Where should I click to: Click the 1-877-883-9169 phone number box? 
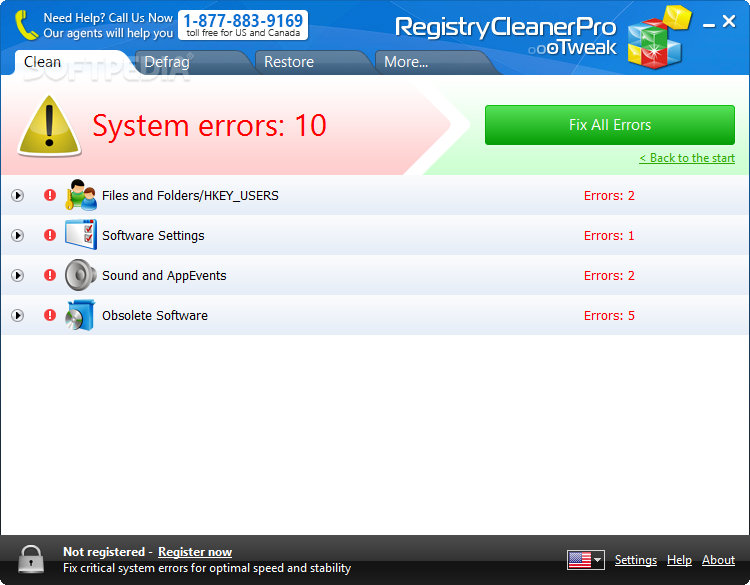(243, 25)
